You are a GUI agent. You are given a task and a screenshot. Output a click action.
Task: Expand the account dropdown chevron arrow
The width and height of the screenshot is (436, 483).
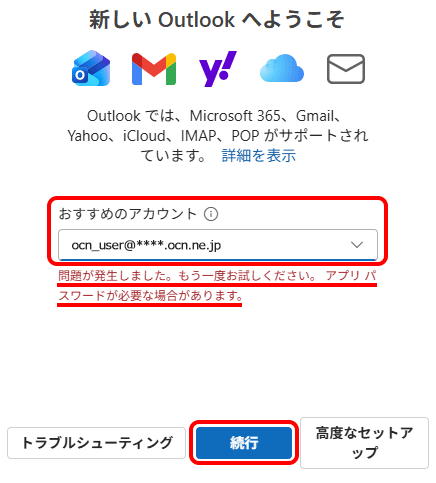[357, 245]
